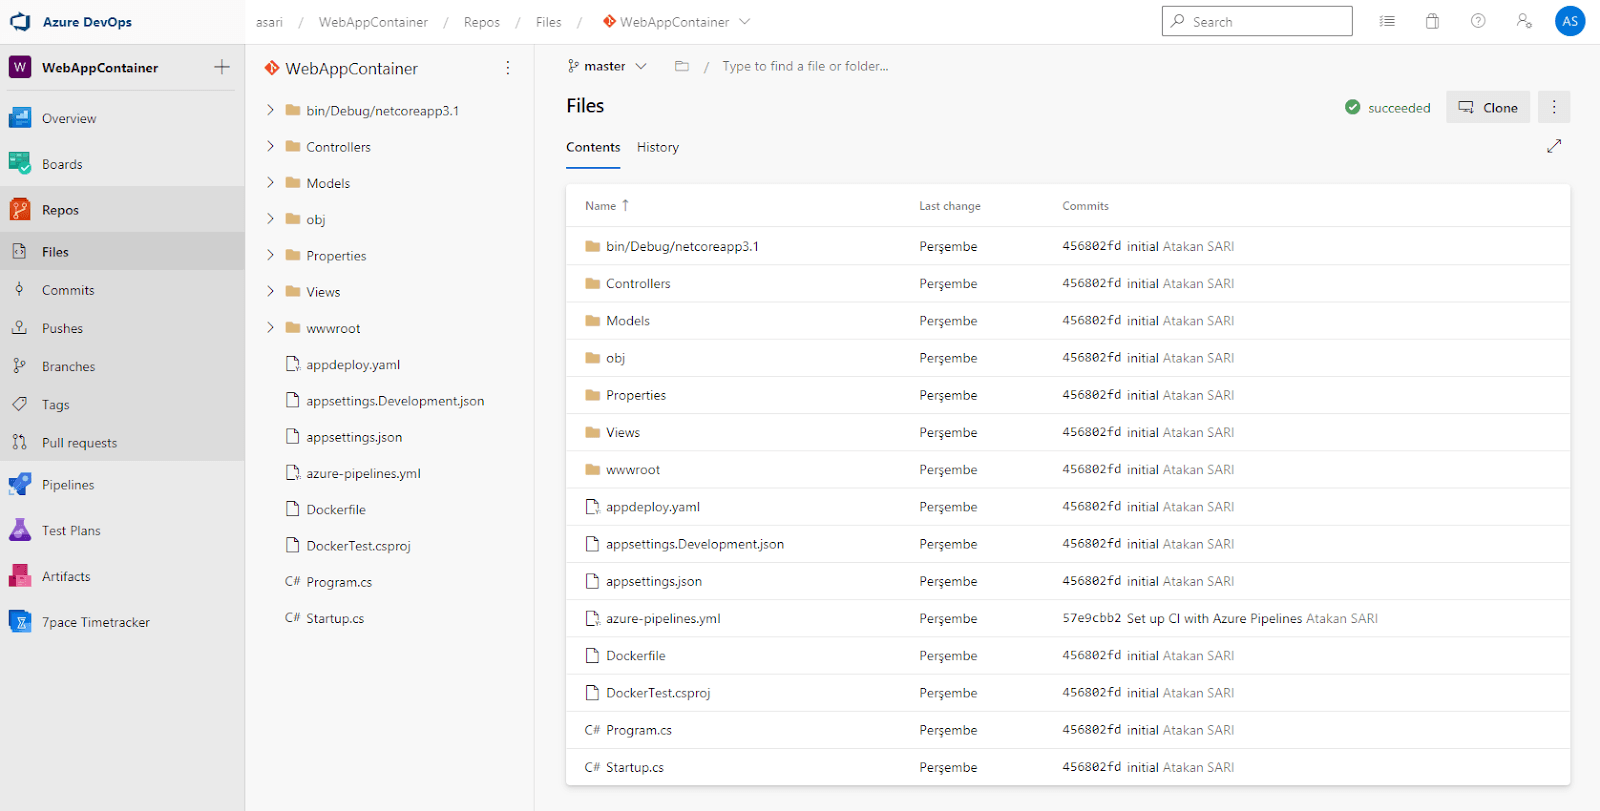The height and width of the screenshot is (811, 1600).
Task: Click the full screen expand icon
Action: point(1554,146)
